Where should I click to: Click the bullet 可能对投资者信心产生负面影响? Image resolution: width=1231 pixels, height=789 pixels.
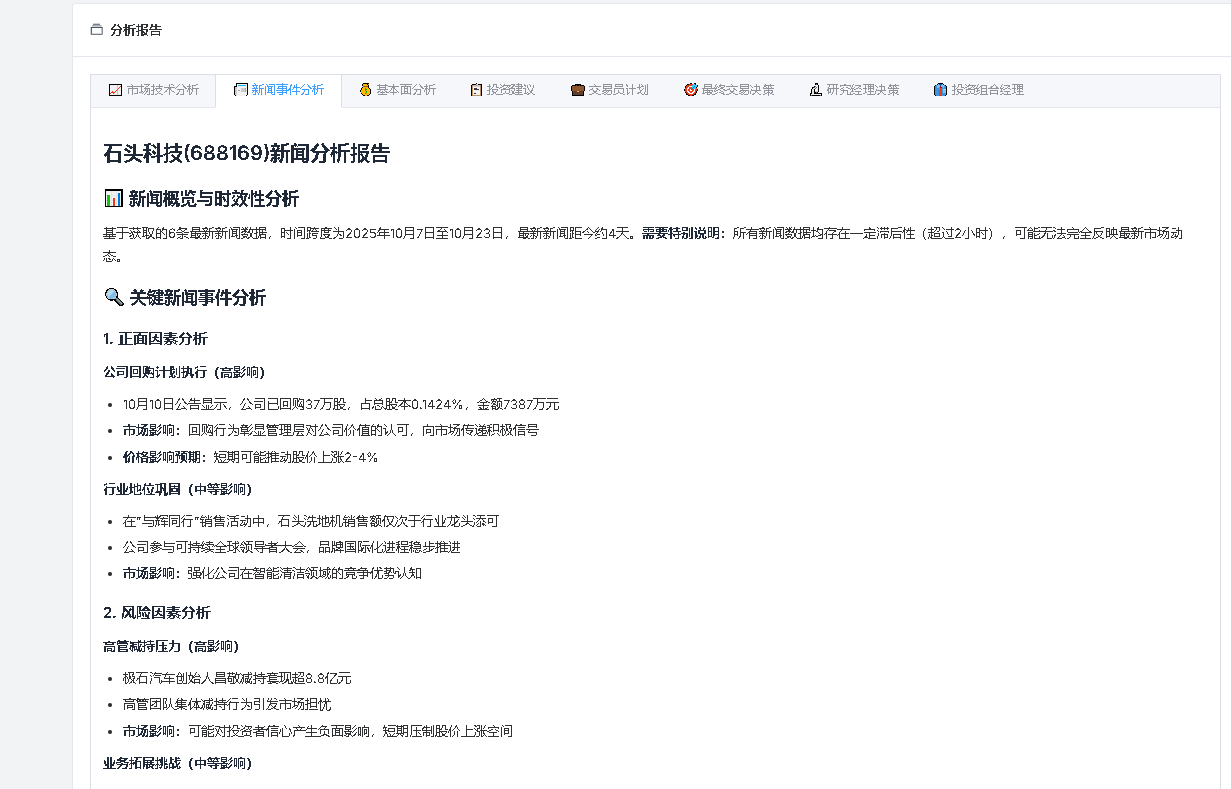pyautogui.click(x=318, y=731)
